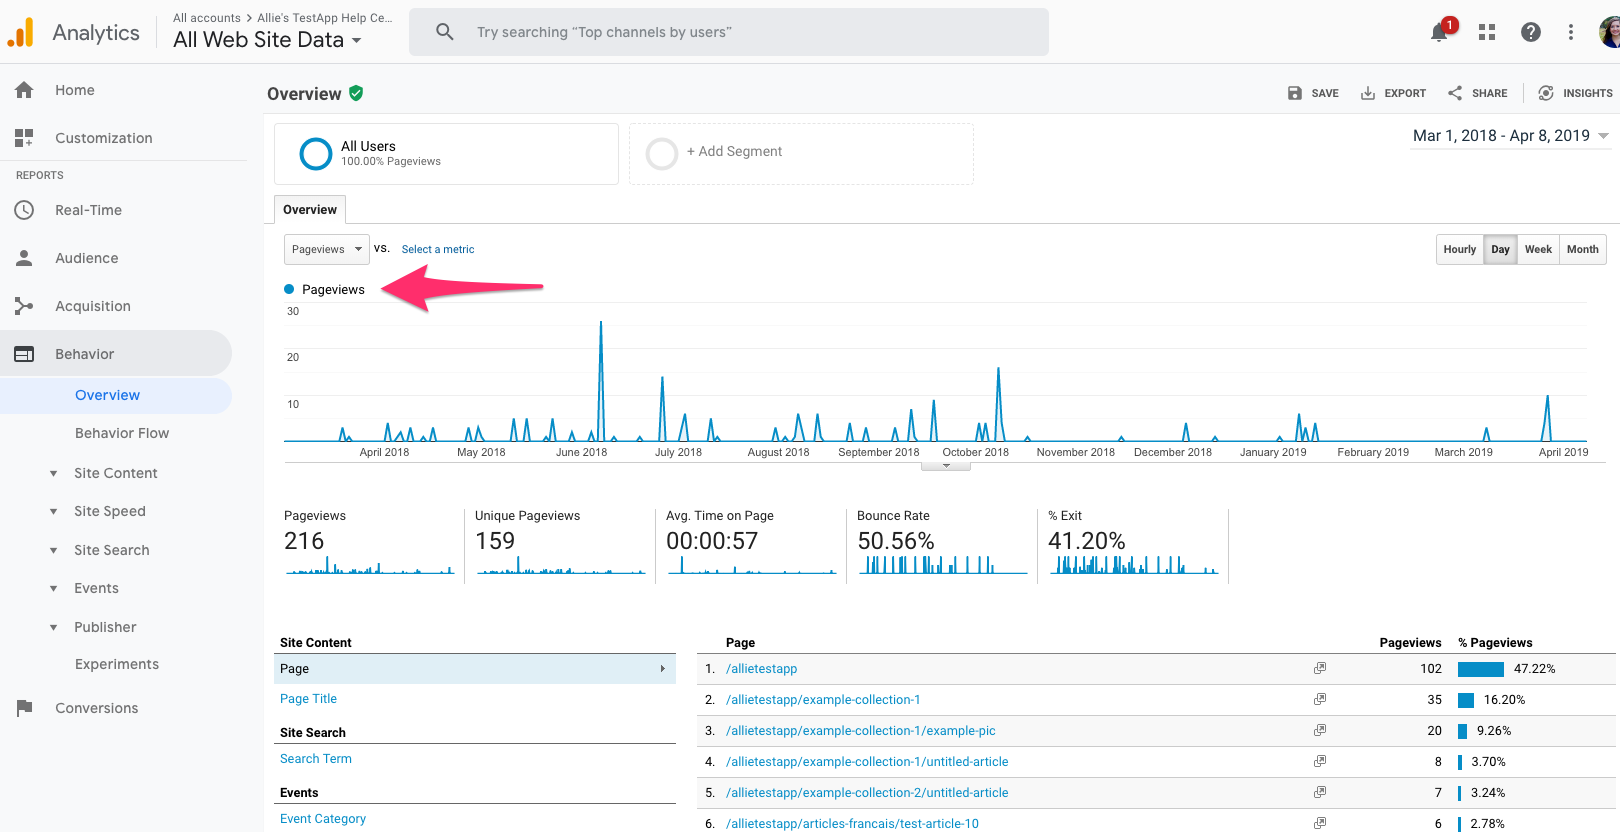Open Behavior Flow report
The image size is (1620, 832).
click(x=122, y=433)
